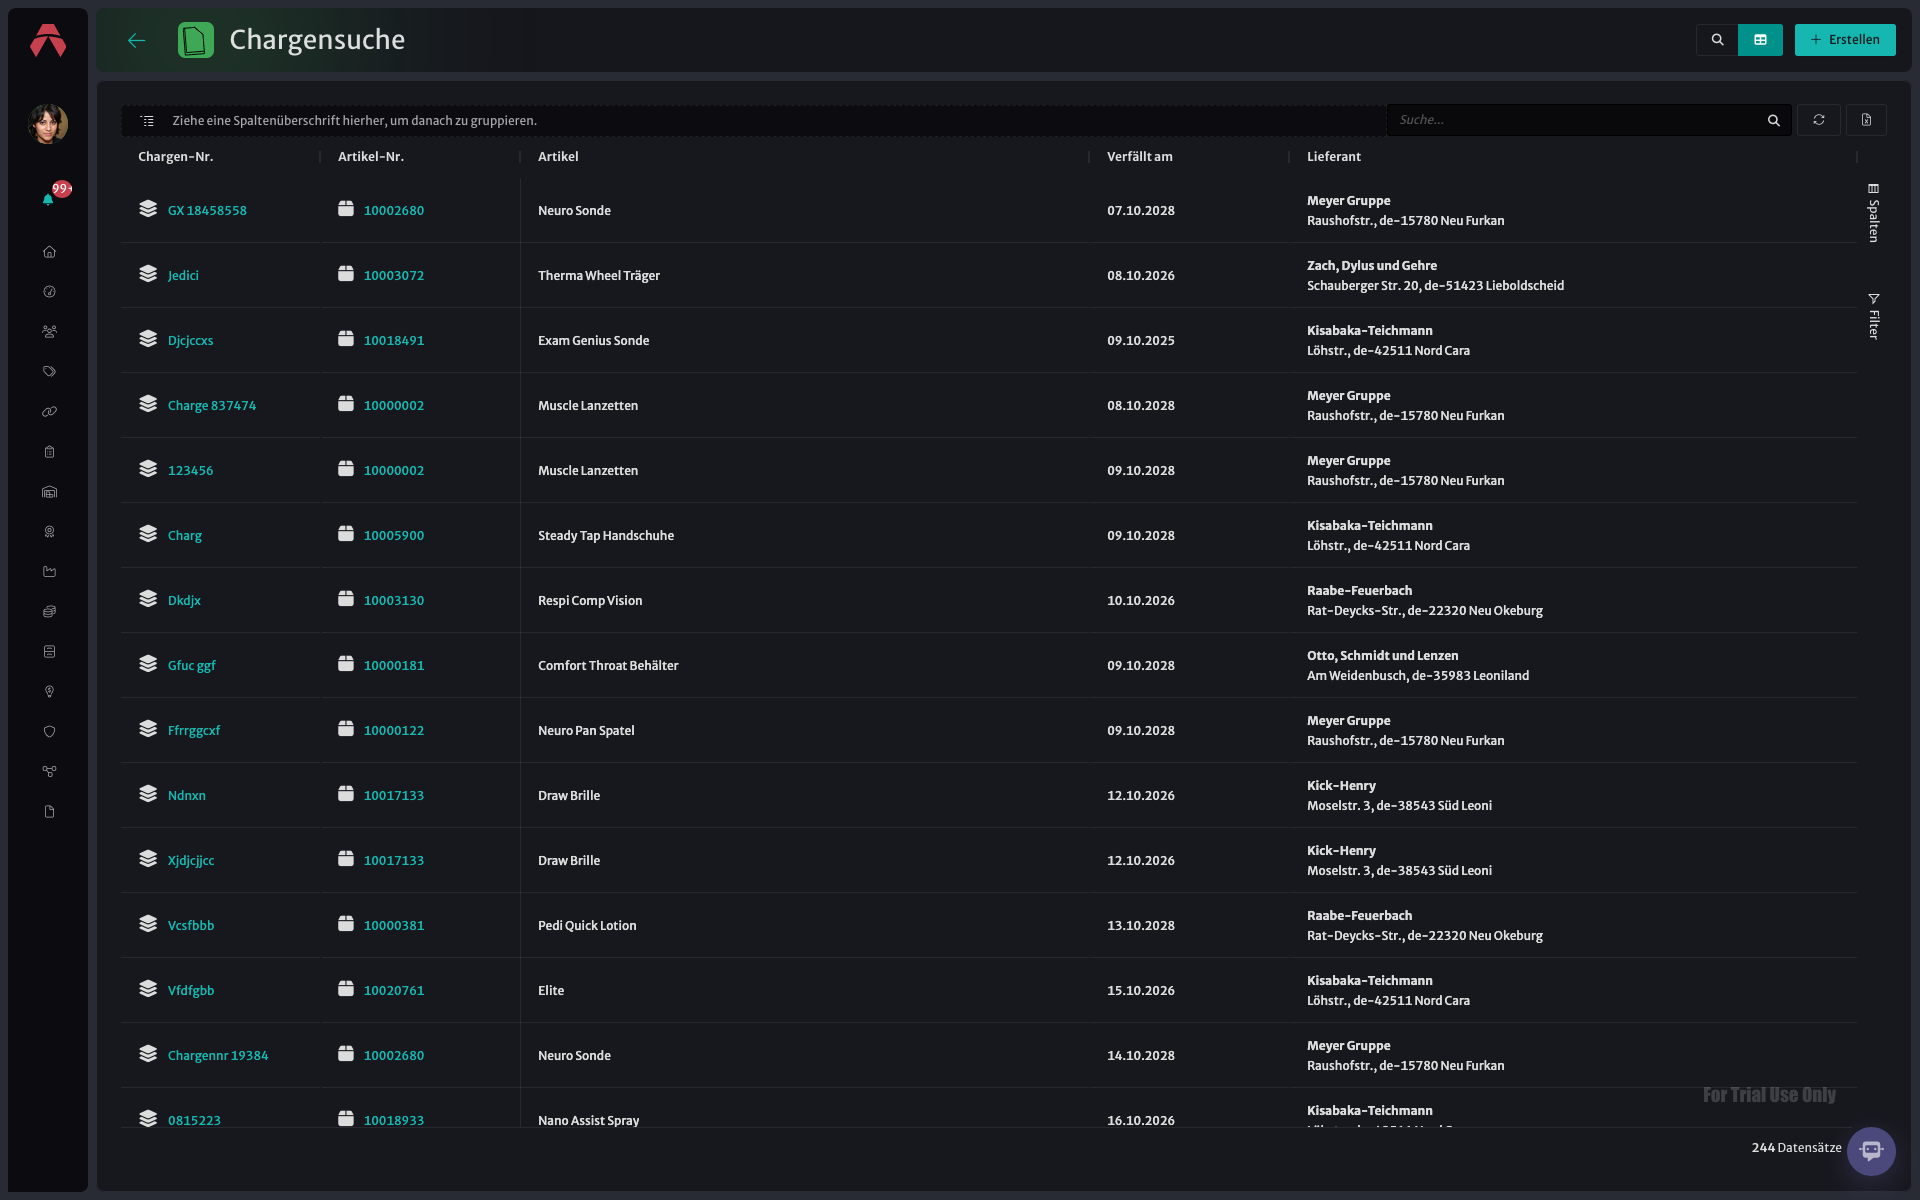Open the Spalten side panel

point(1873,212)
